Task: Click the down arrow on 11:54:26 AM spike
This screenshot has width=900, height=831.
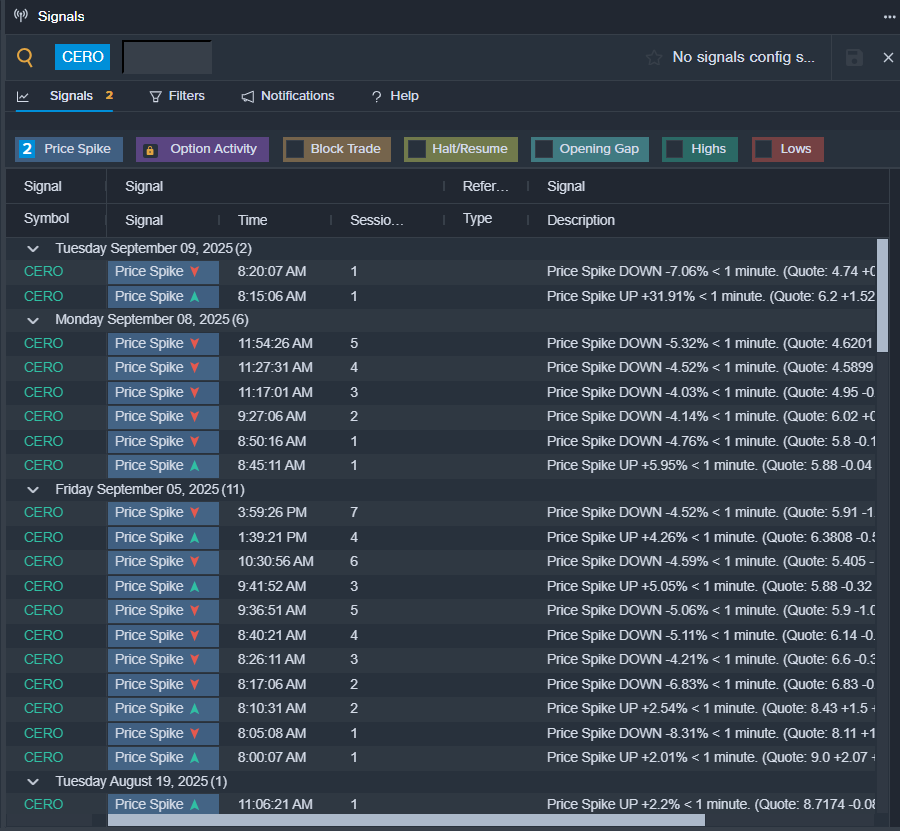Action: click(x=195, y=343)
